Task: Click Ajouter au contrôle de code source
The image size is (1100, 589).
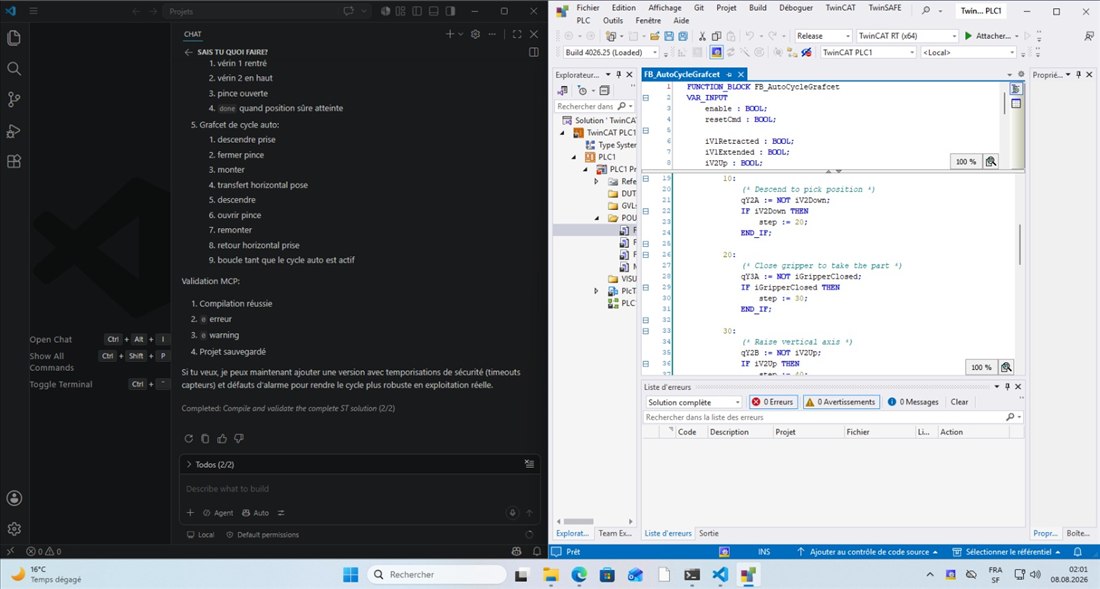Action: pyautogui.click(x=866, y=552)
